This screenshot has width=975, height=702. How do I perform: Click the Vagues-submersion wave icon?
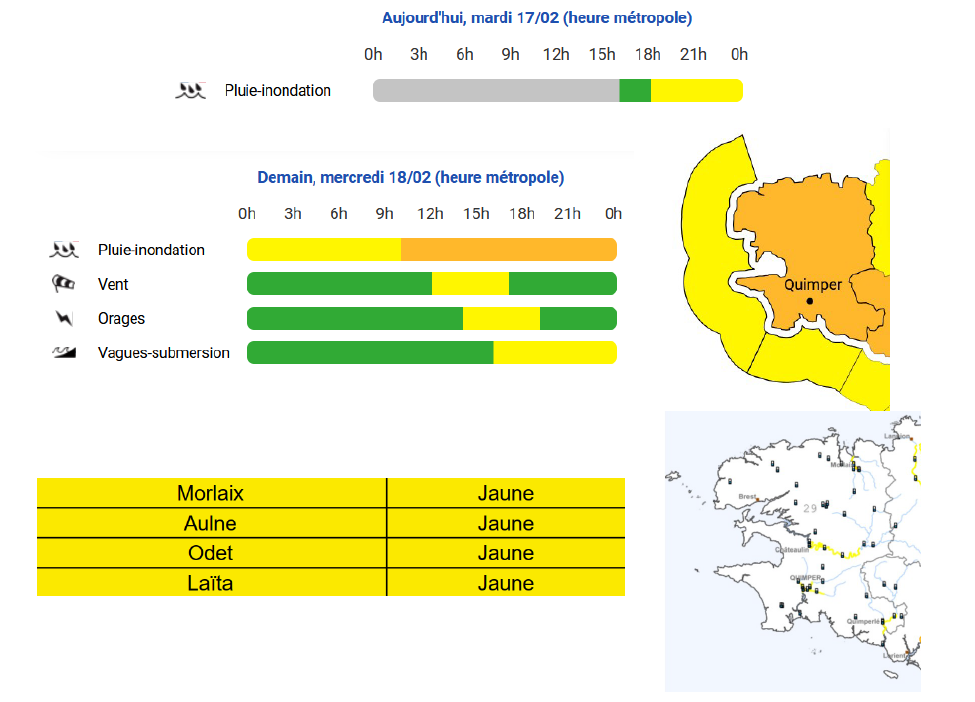point(64,353)
